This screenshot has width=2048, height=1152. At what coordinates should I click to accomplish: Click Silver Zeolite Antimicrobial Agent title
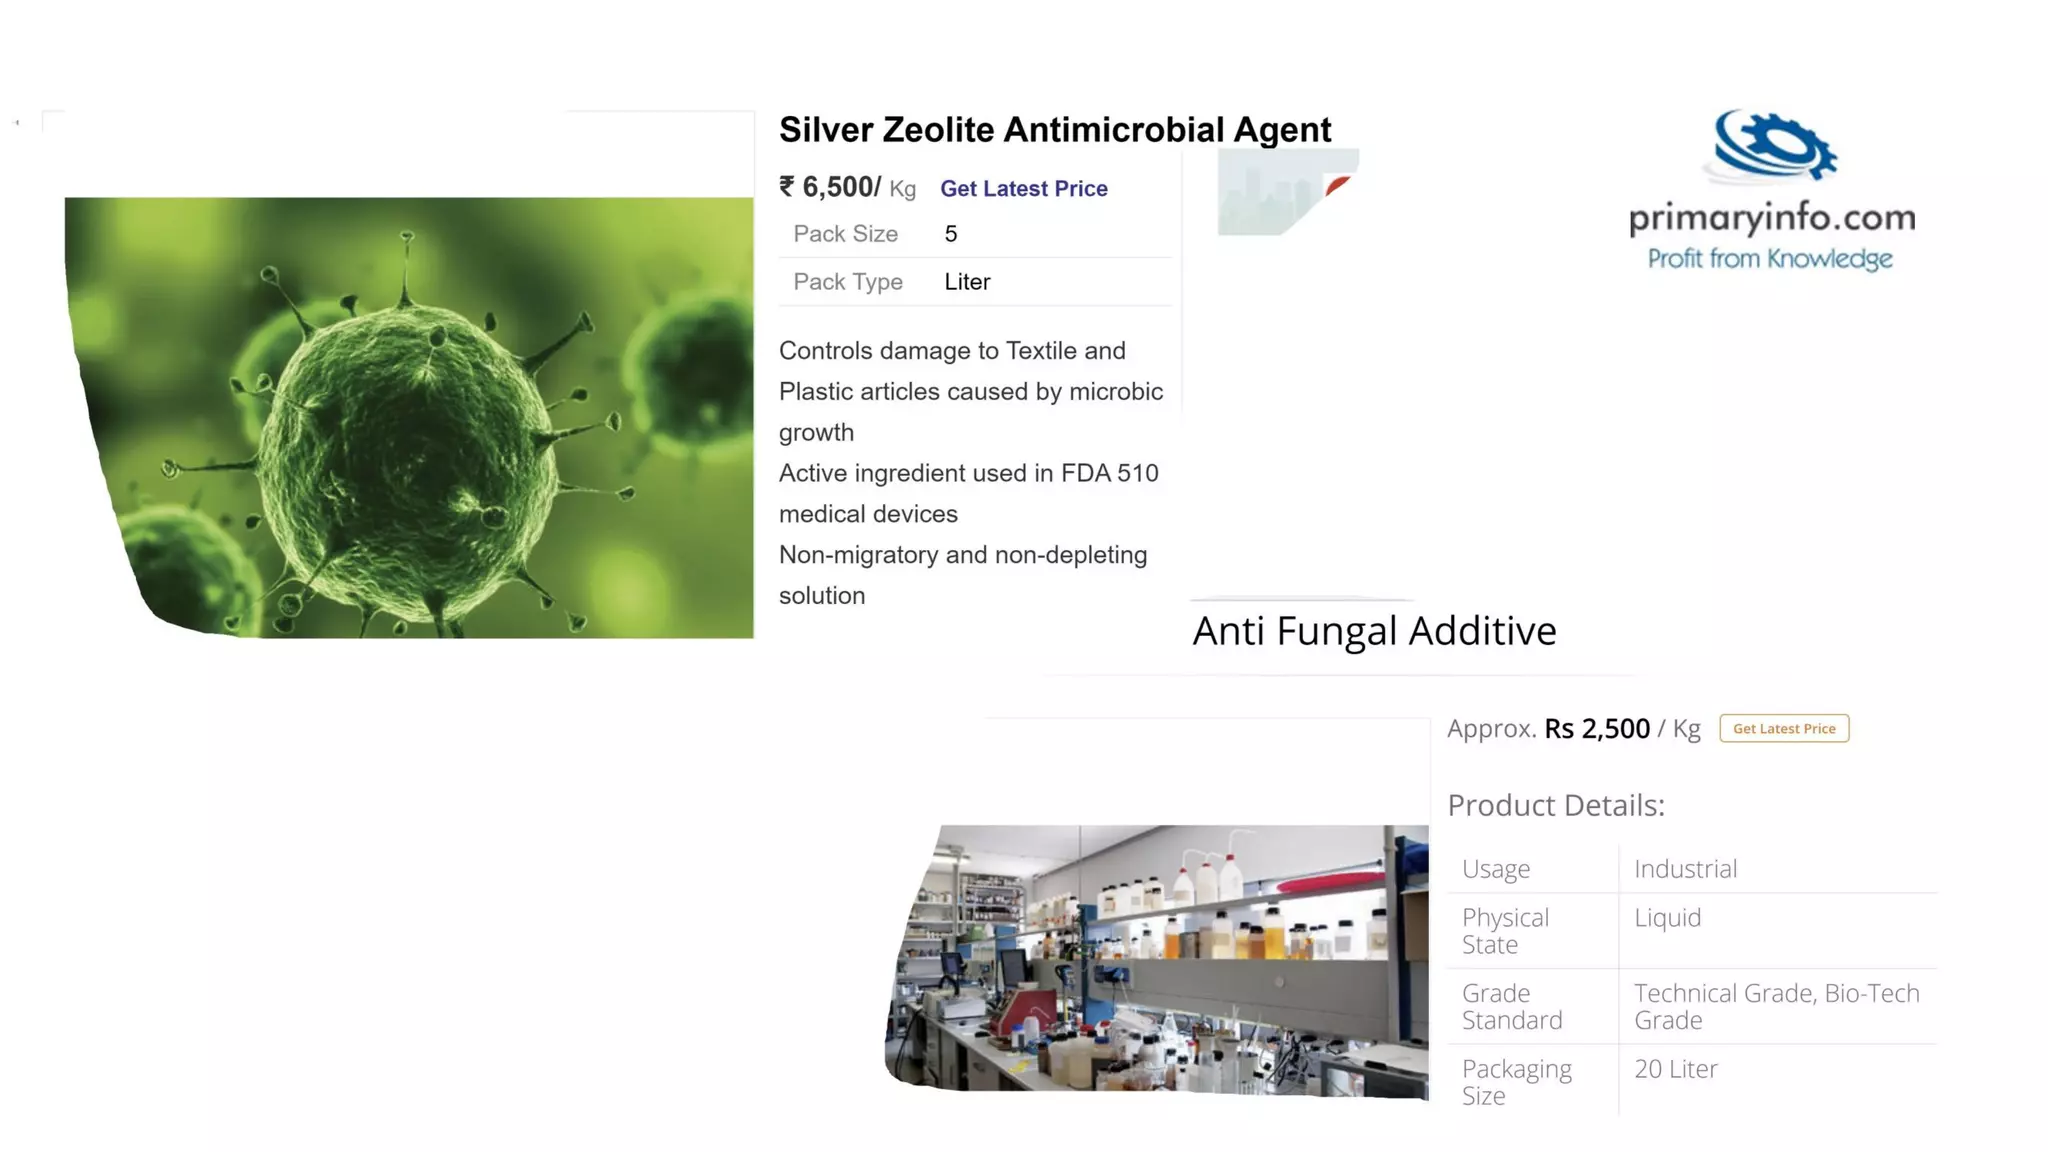click(1055, 129)
